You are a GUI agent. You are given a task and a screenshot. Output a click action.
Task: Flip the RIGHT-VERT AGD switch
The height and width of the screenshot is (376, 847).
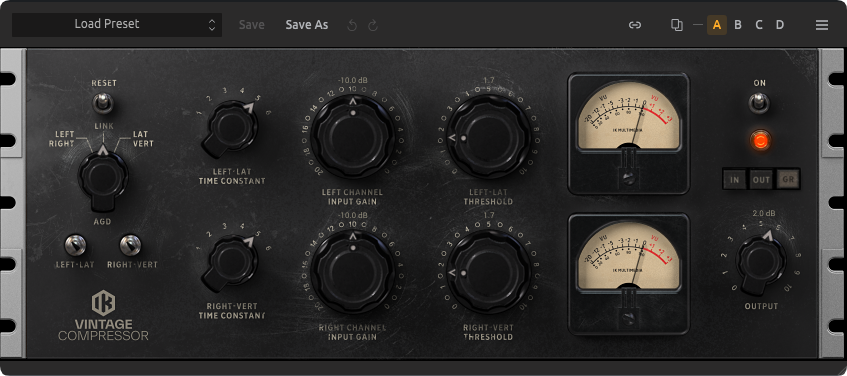[130, 245]
